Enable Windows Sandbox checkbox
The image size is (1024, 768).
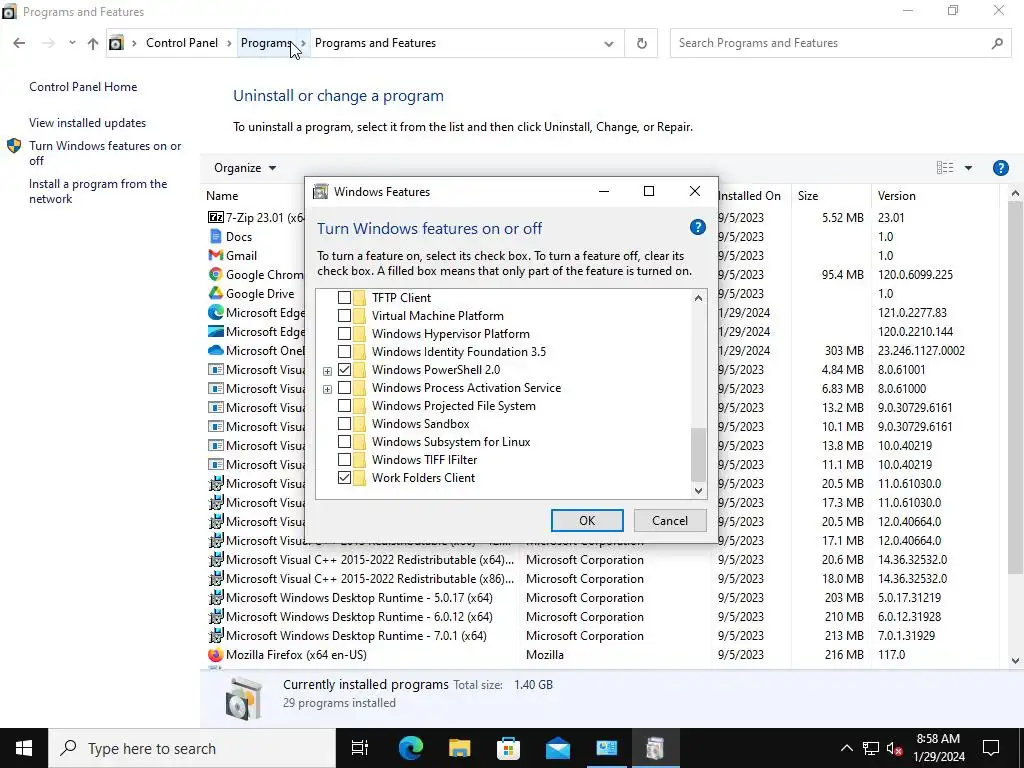(x=344, y=424)
